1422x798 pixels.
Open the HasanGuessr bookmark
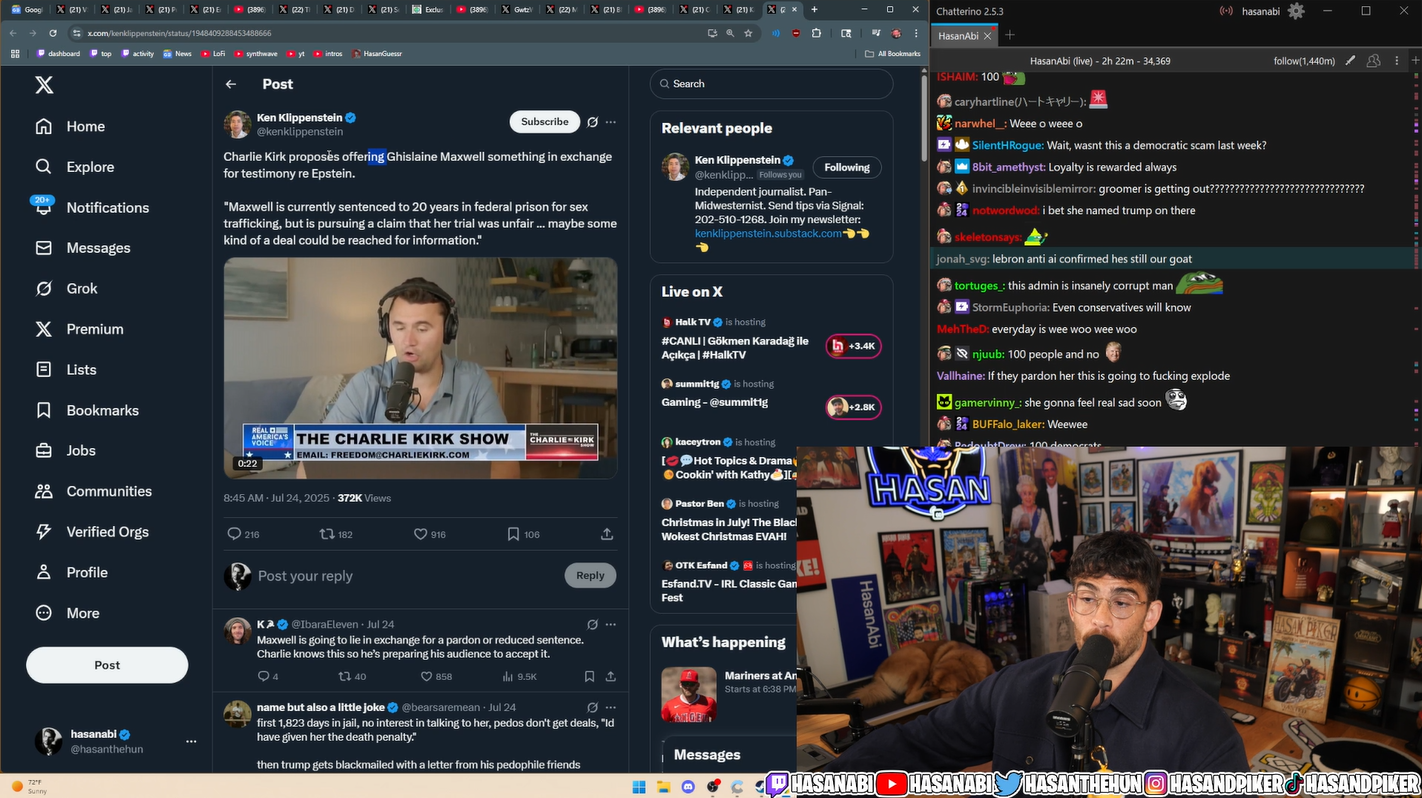point(377,53)
